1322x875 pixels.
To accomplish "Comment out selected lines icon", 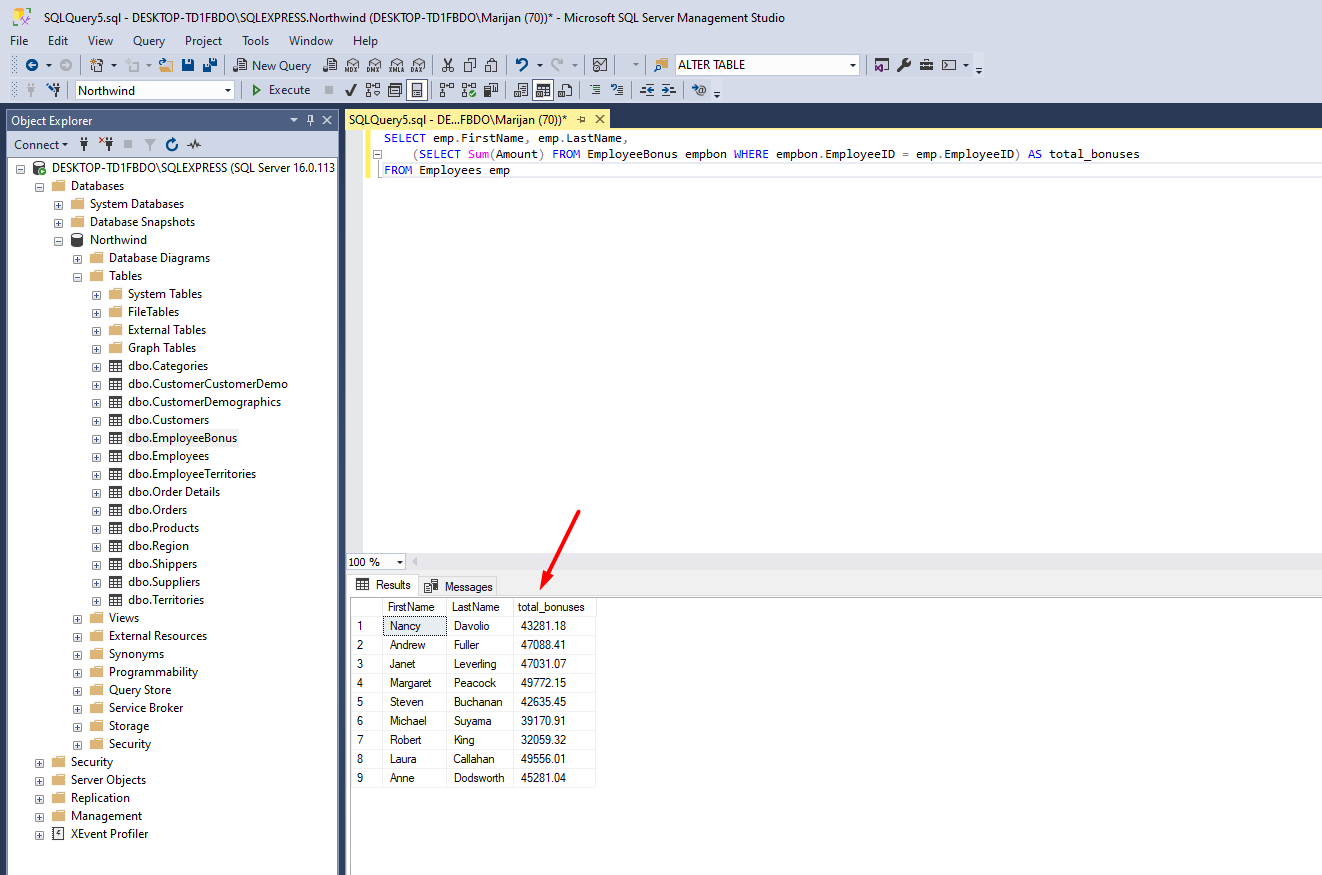I will [595, 90].
